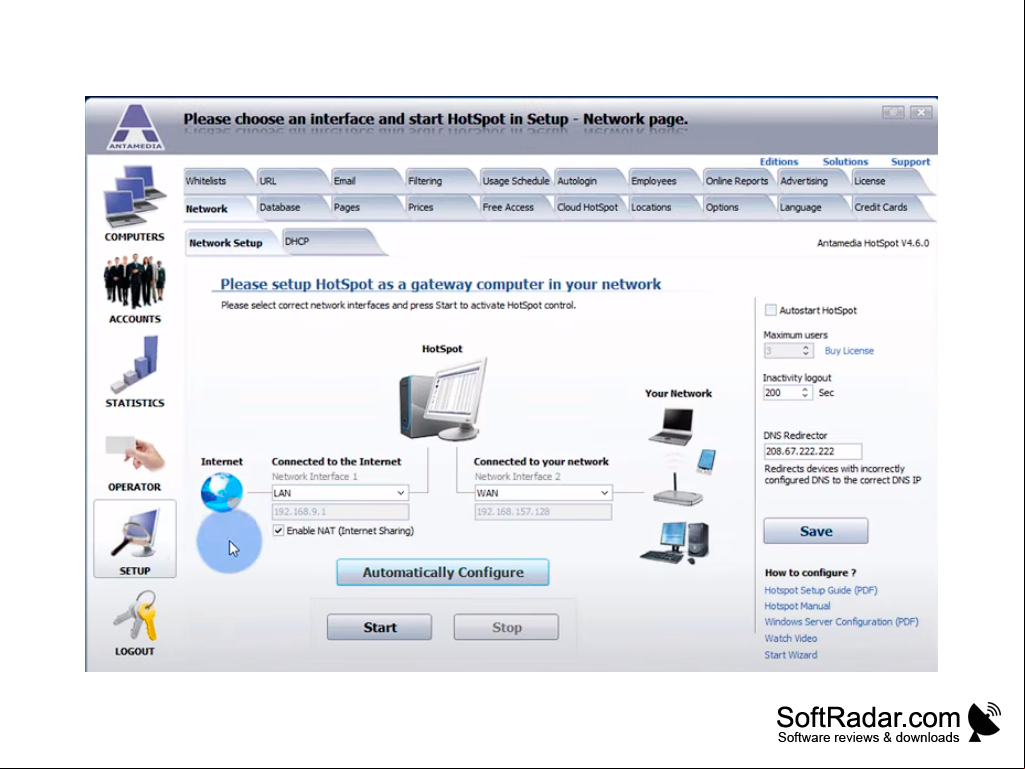The image size is (1025, 769).
Task: Click the Start button
Action: tap(379, 627)
